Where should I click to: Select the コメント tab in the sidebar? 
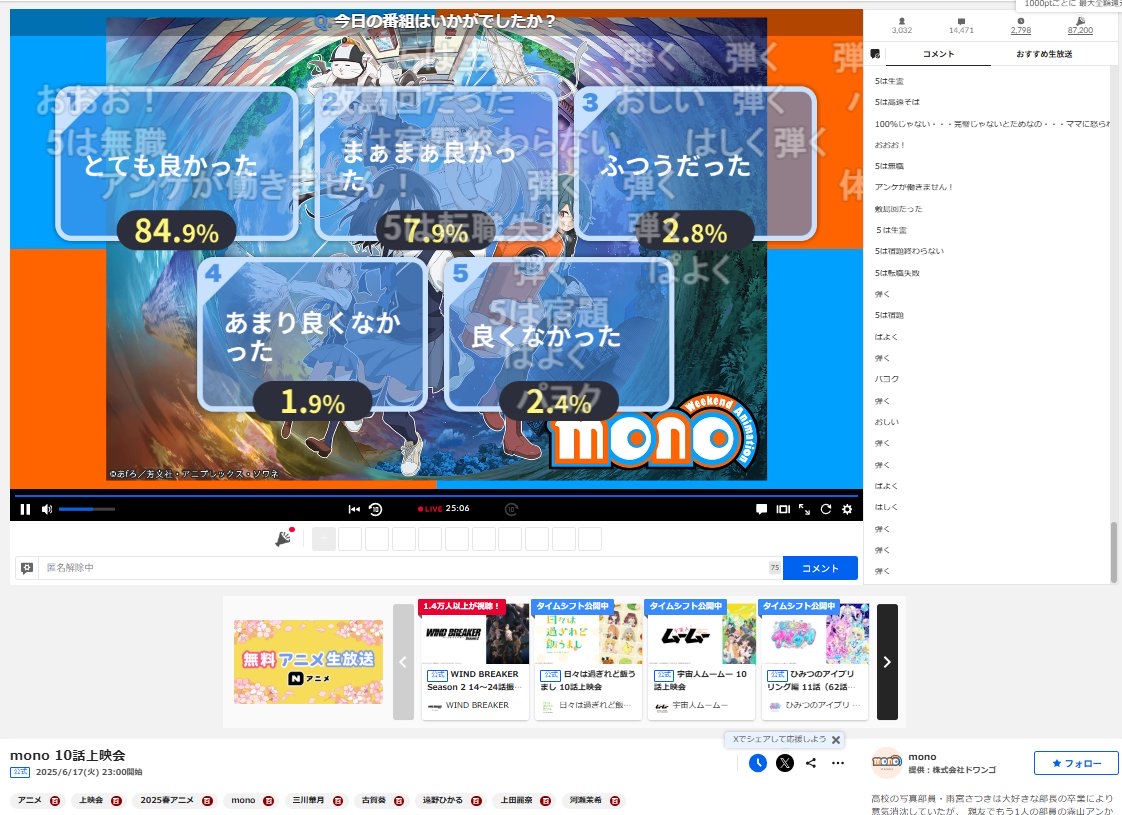(937, 54)
